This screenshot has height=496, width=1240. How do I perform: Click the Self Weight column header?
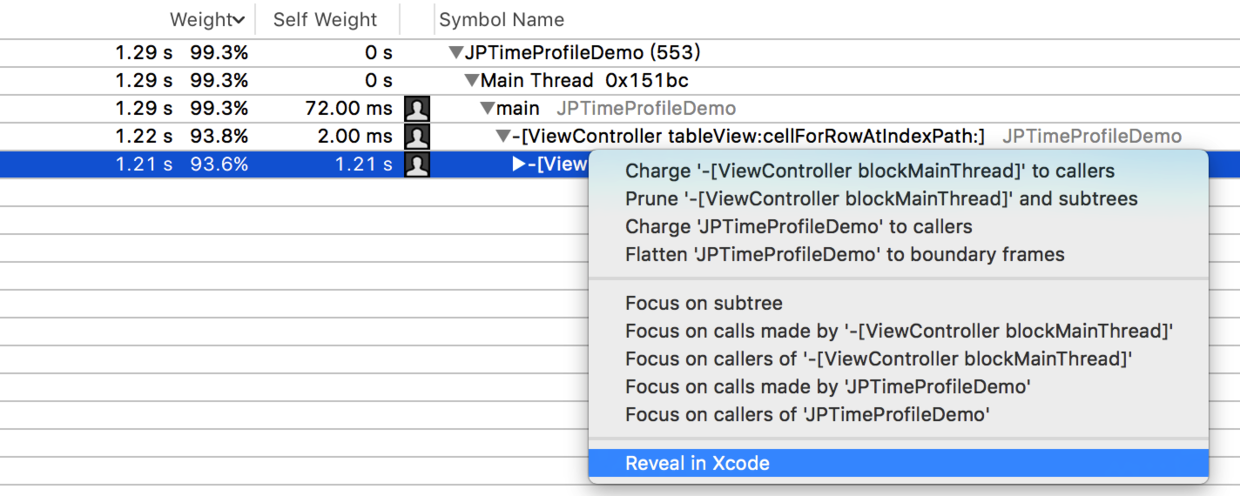(x=325, y=20)
